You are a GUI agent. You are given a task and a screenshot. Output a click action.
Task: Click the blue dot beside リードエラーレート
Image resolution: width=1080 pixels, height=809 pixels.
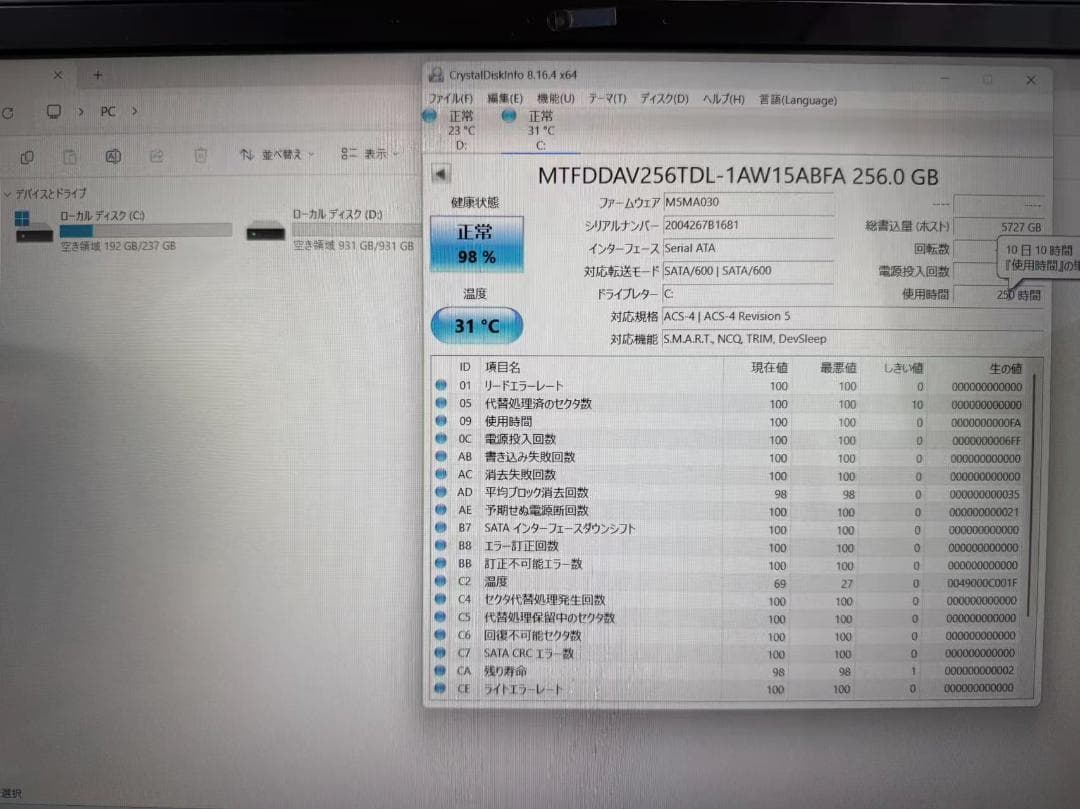pyautogui.click(x=441, y=385)
